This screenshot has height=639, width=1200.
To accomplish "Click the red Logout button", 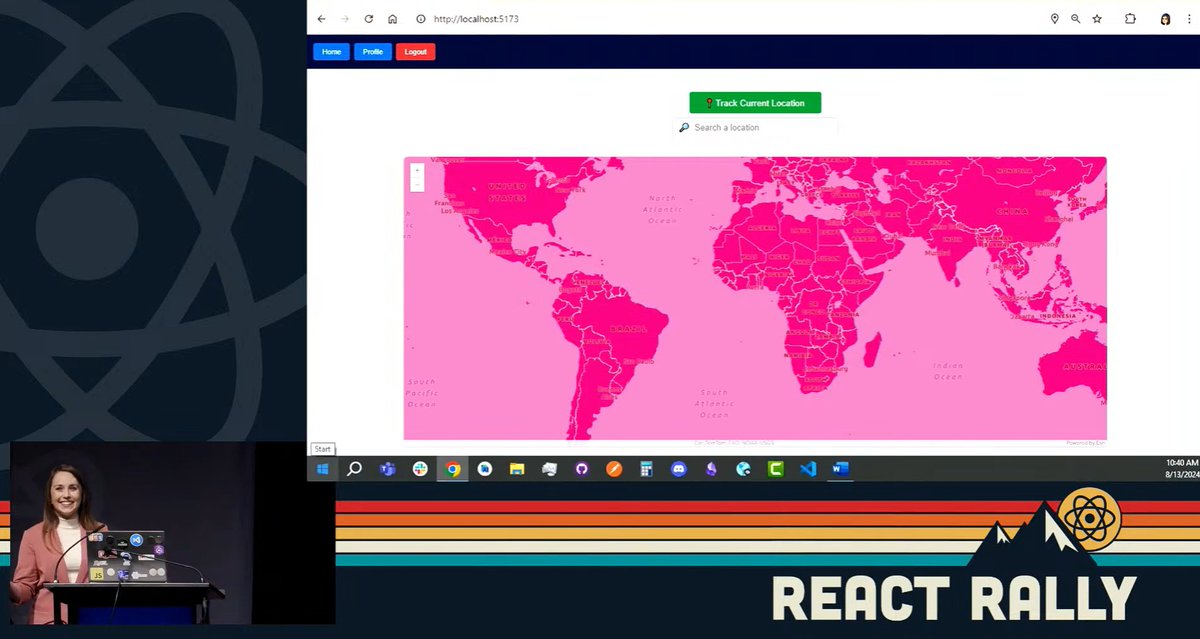I will [x=415, y=52].
